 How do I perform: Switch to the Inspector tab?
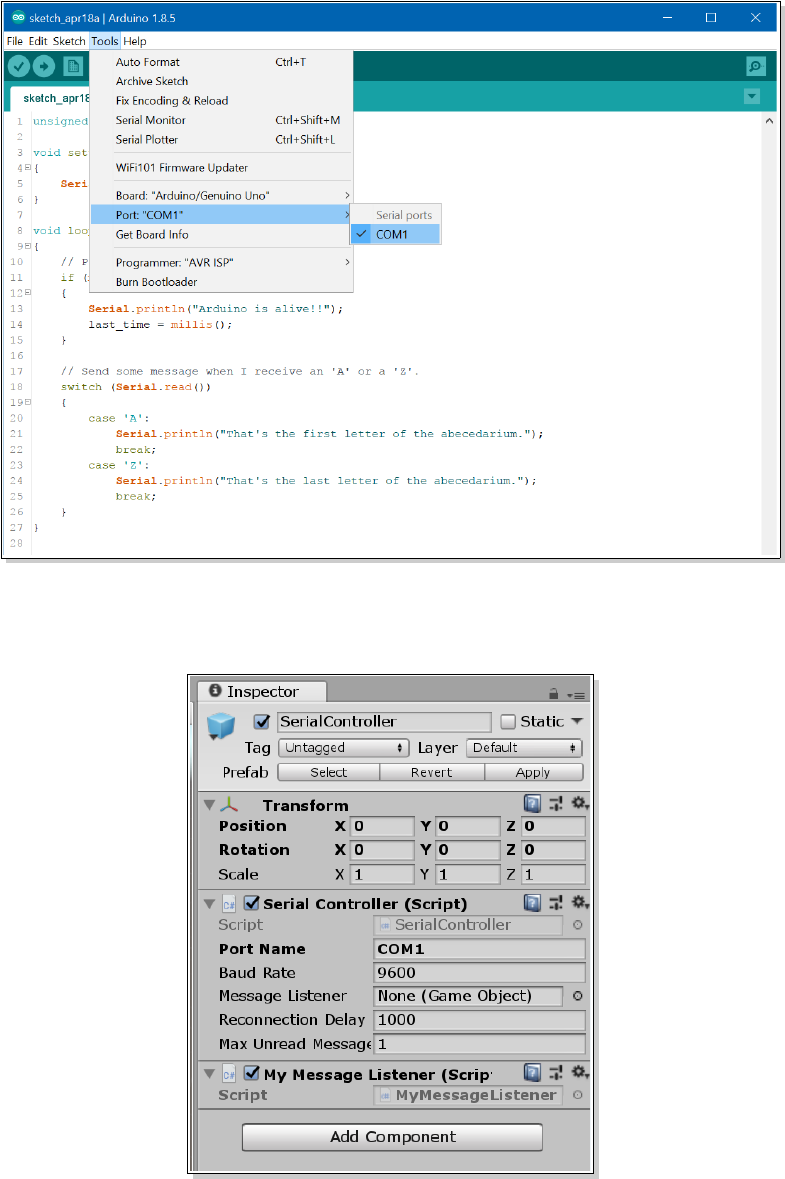pyautogui.click(x=262, y=692)
